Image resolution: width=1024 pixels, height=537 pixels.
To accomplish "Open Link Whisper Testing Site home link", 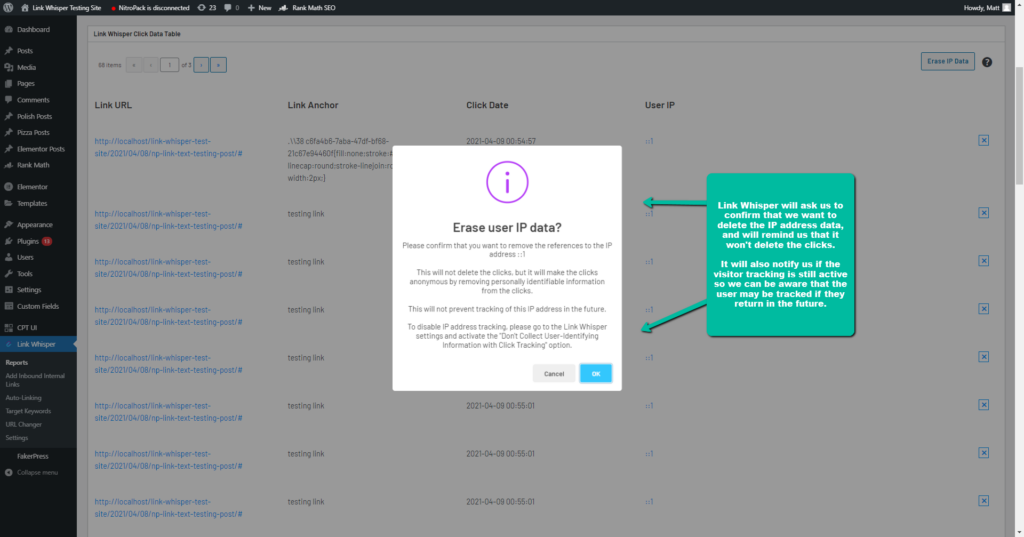I will coord(61,8).
